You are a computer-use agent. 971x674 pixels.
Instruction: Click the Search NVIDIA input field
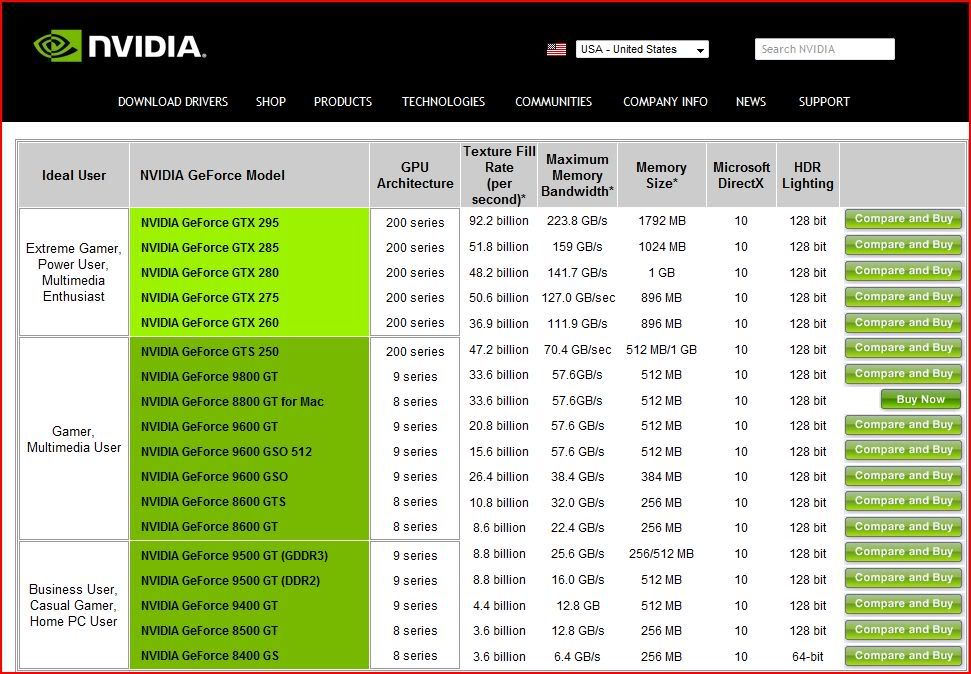pos(824,49)
